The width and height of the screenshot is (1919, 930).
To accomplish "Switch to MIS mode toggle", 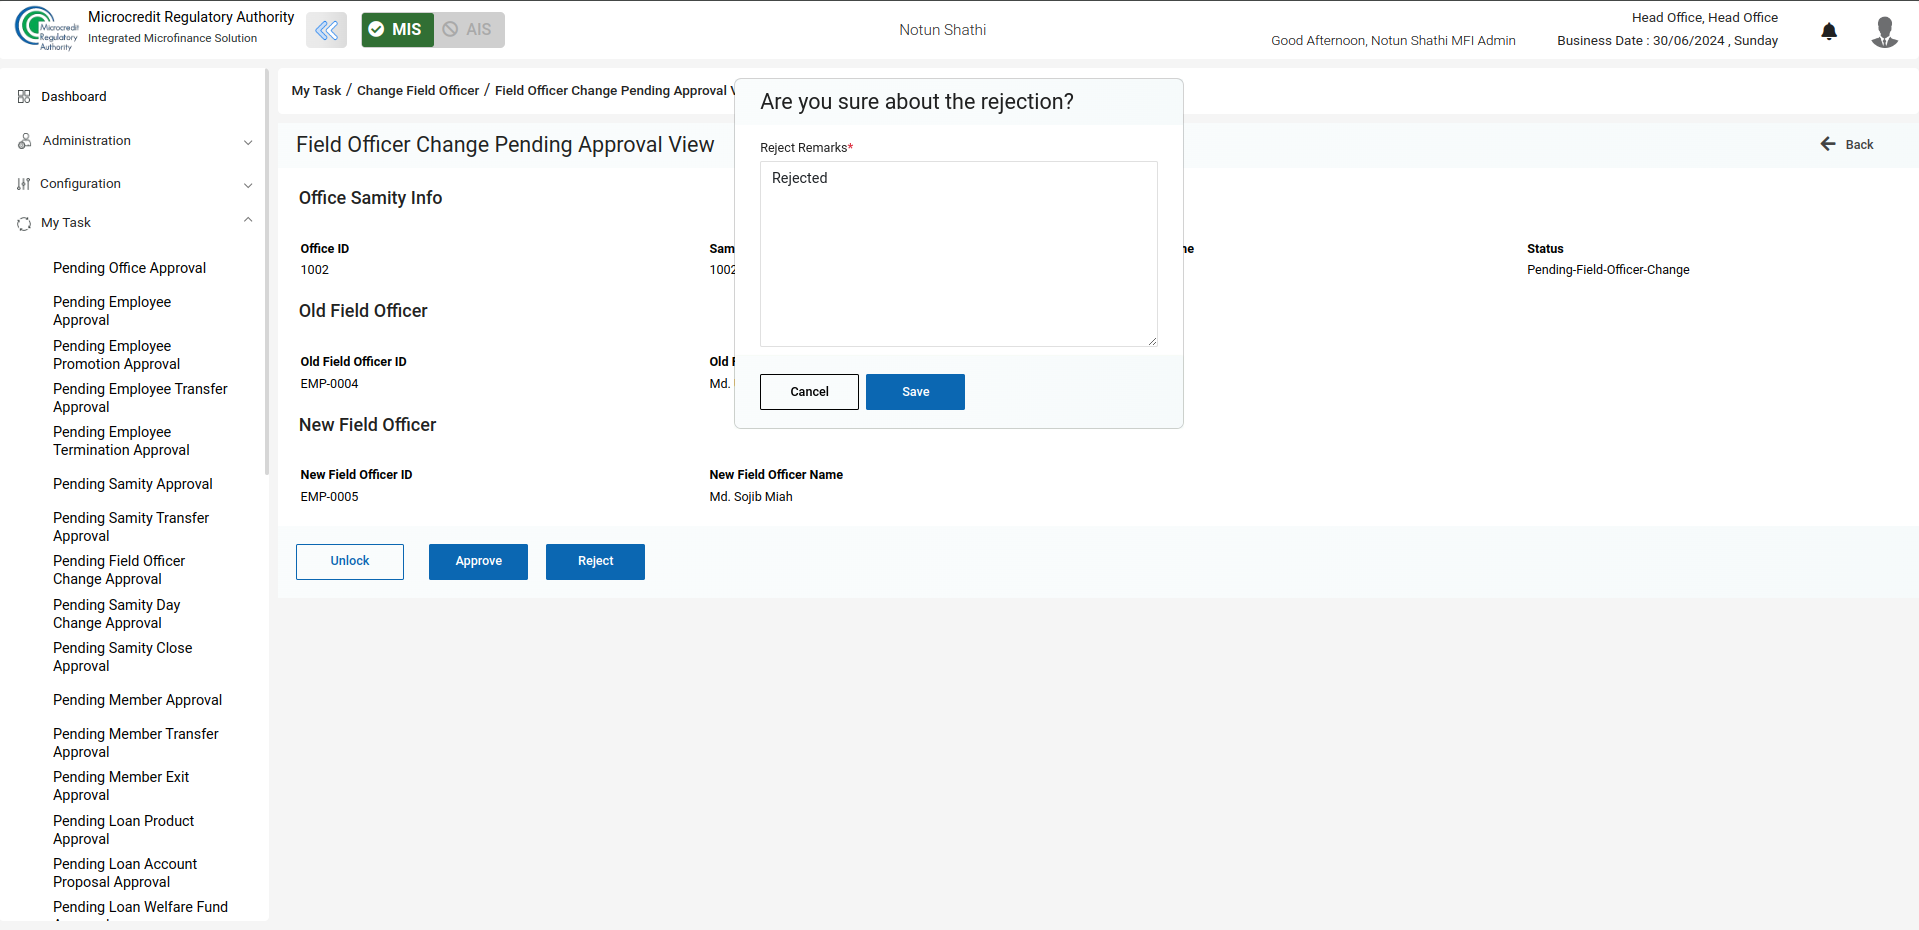I will pos(397,30).
